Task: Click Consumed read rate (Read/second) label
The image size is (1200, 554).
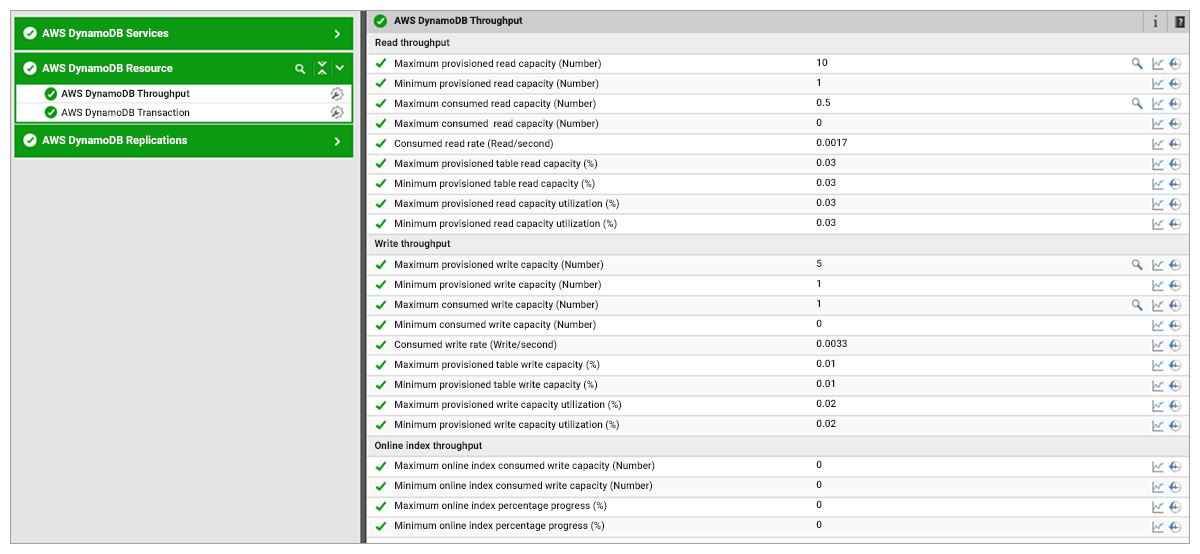Action: (x=473, y=144)
